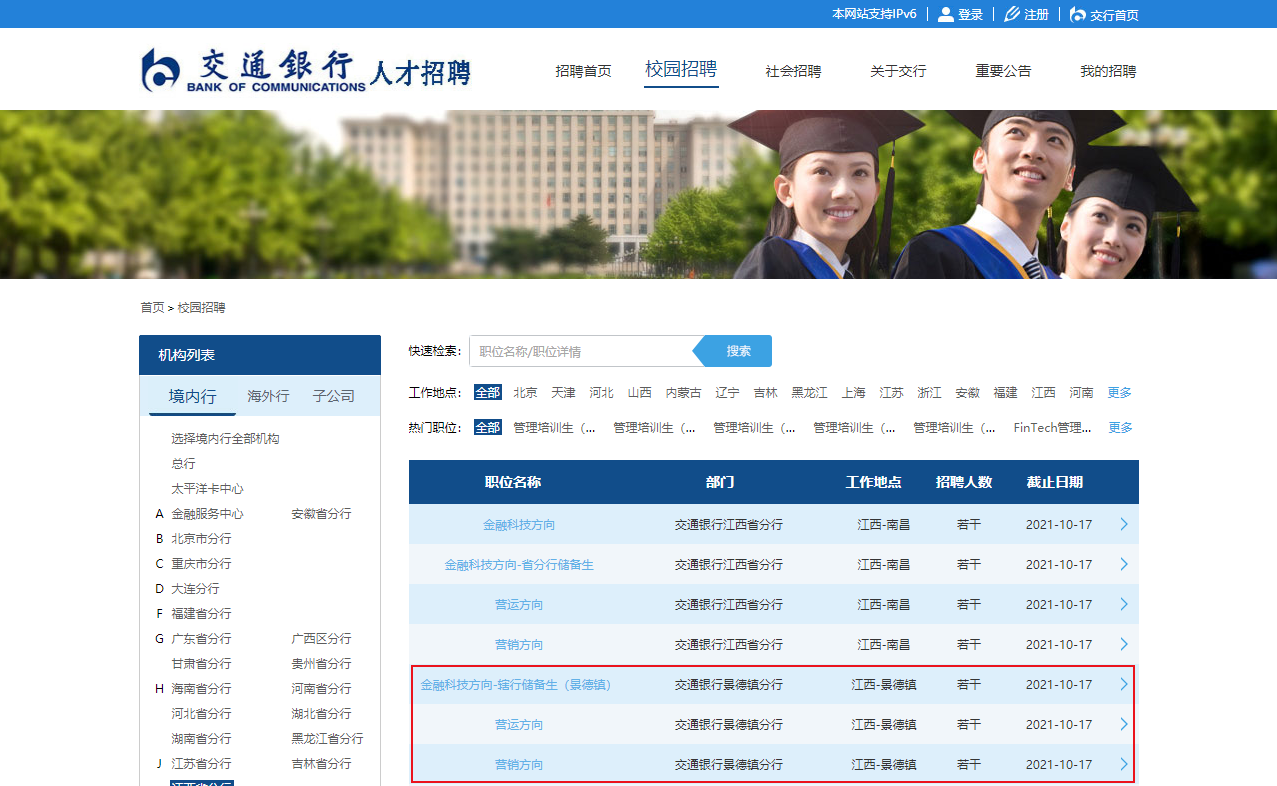Image resolution: width=1277 pixels, height=786 pixels.
Task: Open 关于交行 navigation item
Action: click(x=898, y=71)
